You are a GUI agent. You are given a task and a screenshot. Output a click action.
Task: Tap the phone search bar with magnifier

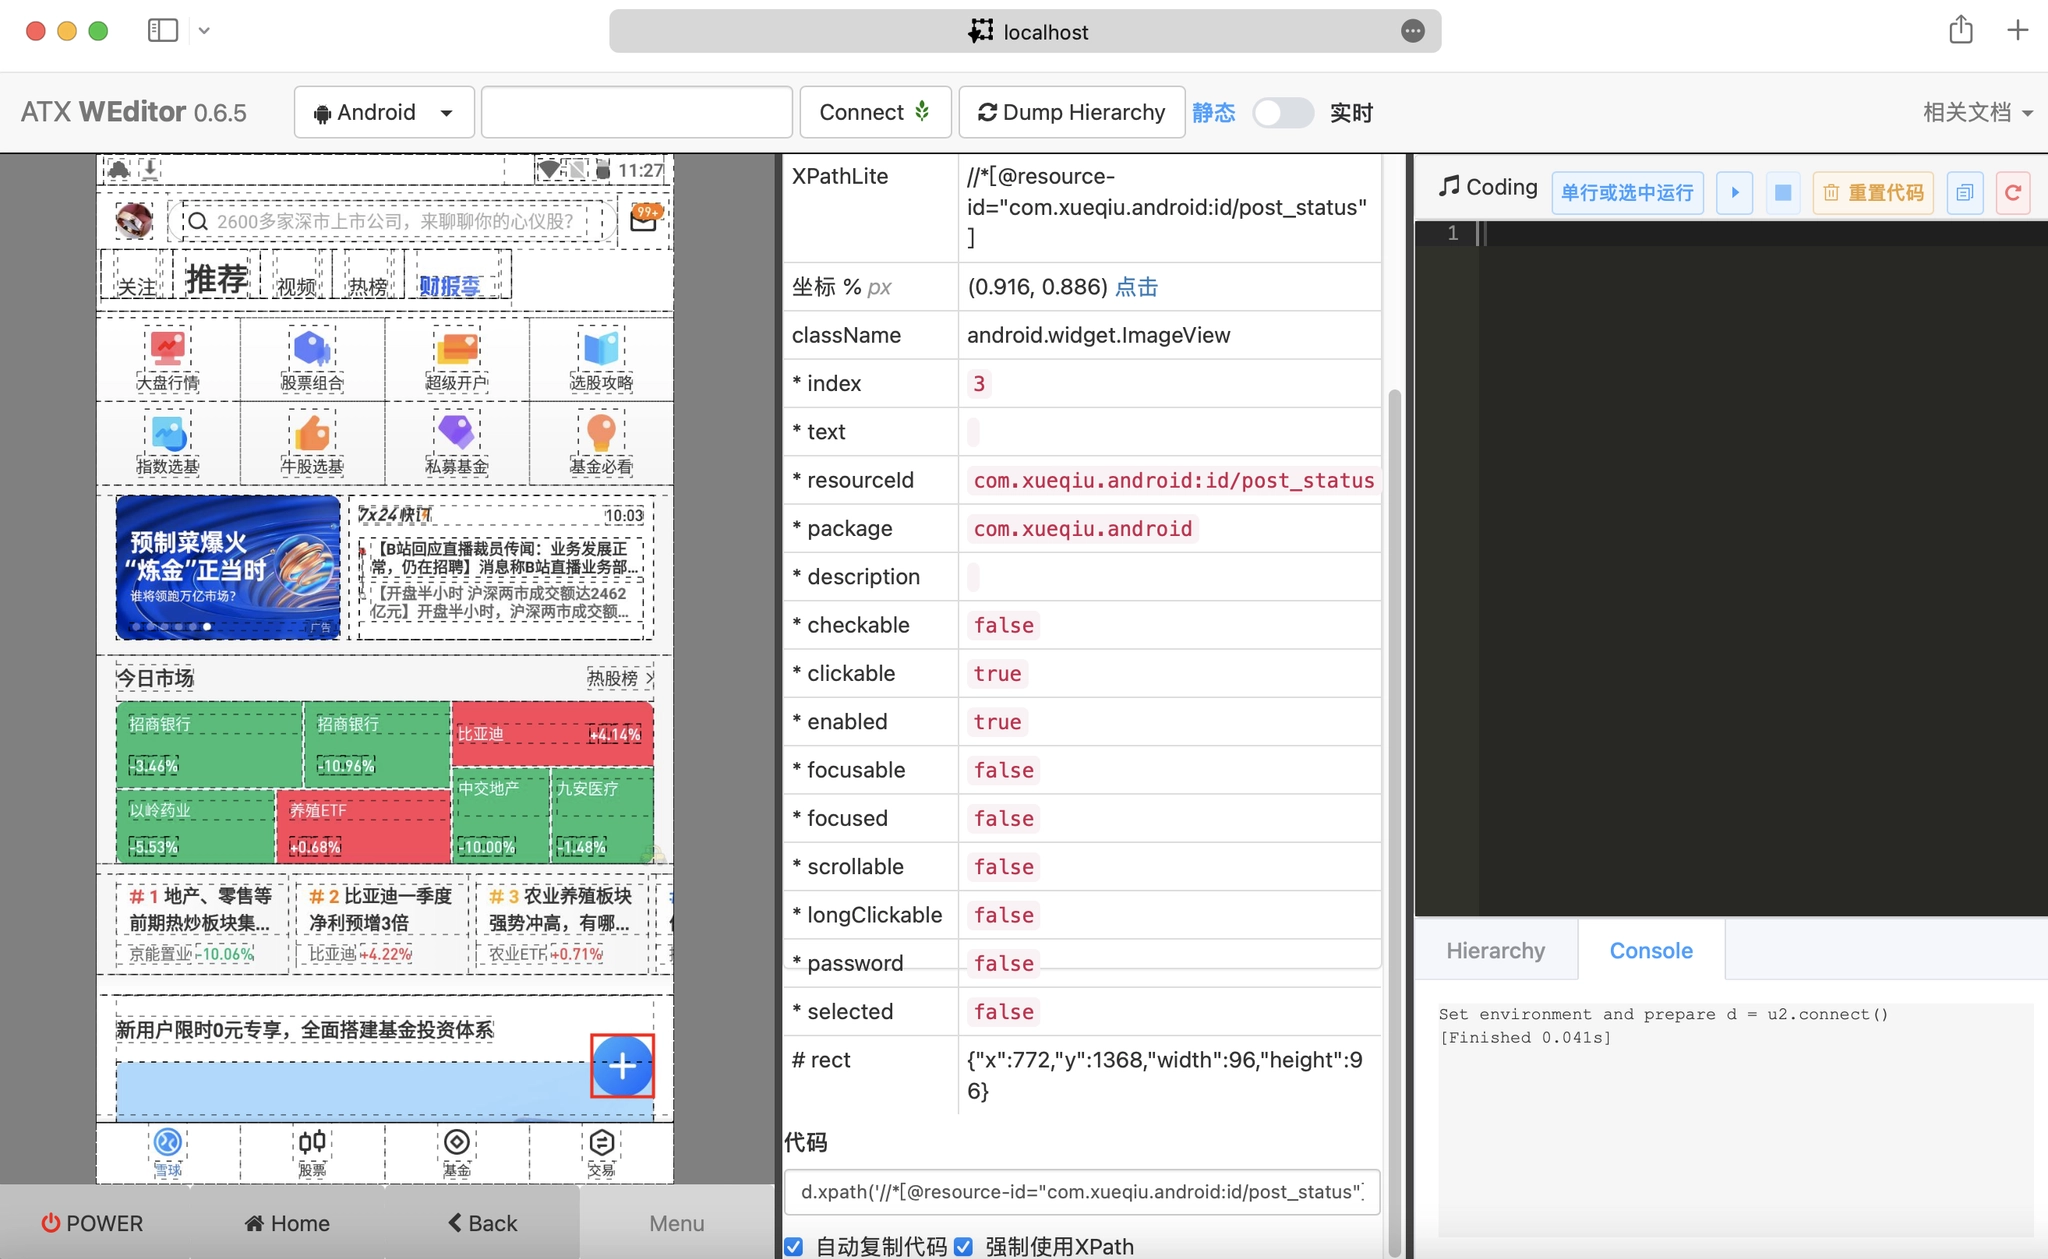coord(391,221)
